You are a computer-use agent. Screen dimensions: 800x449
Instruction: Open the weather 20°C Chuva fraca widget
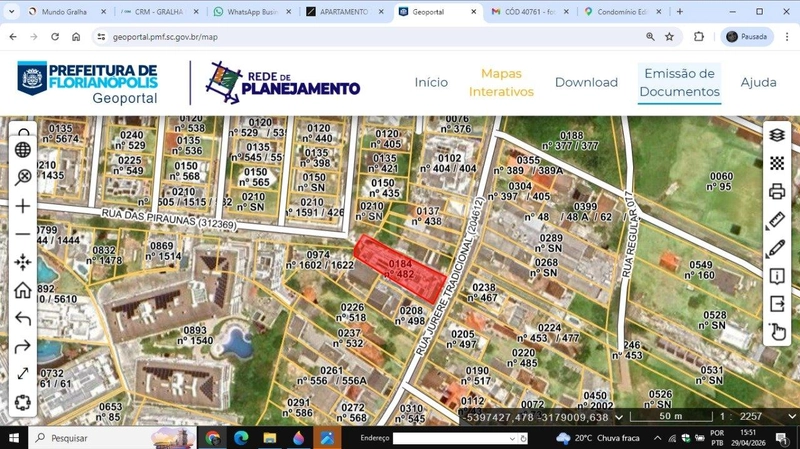coord(597,438)
